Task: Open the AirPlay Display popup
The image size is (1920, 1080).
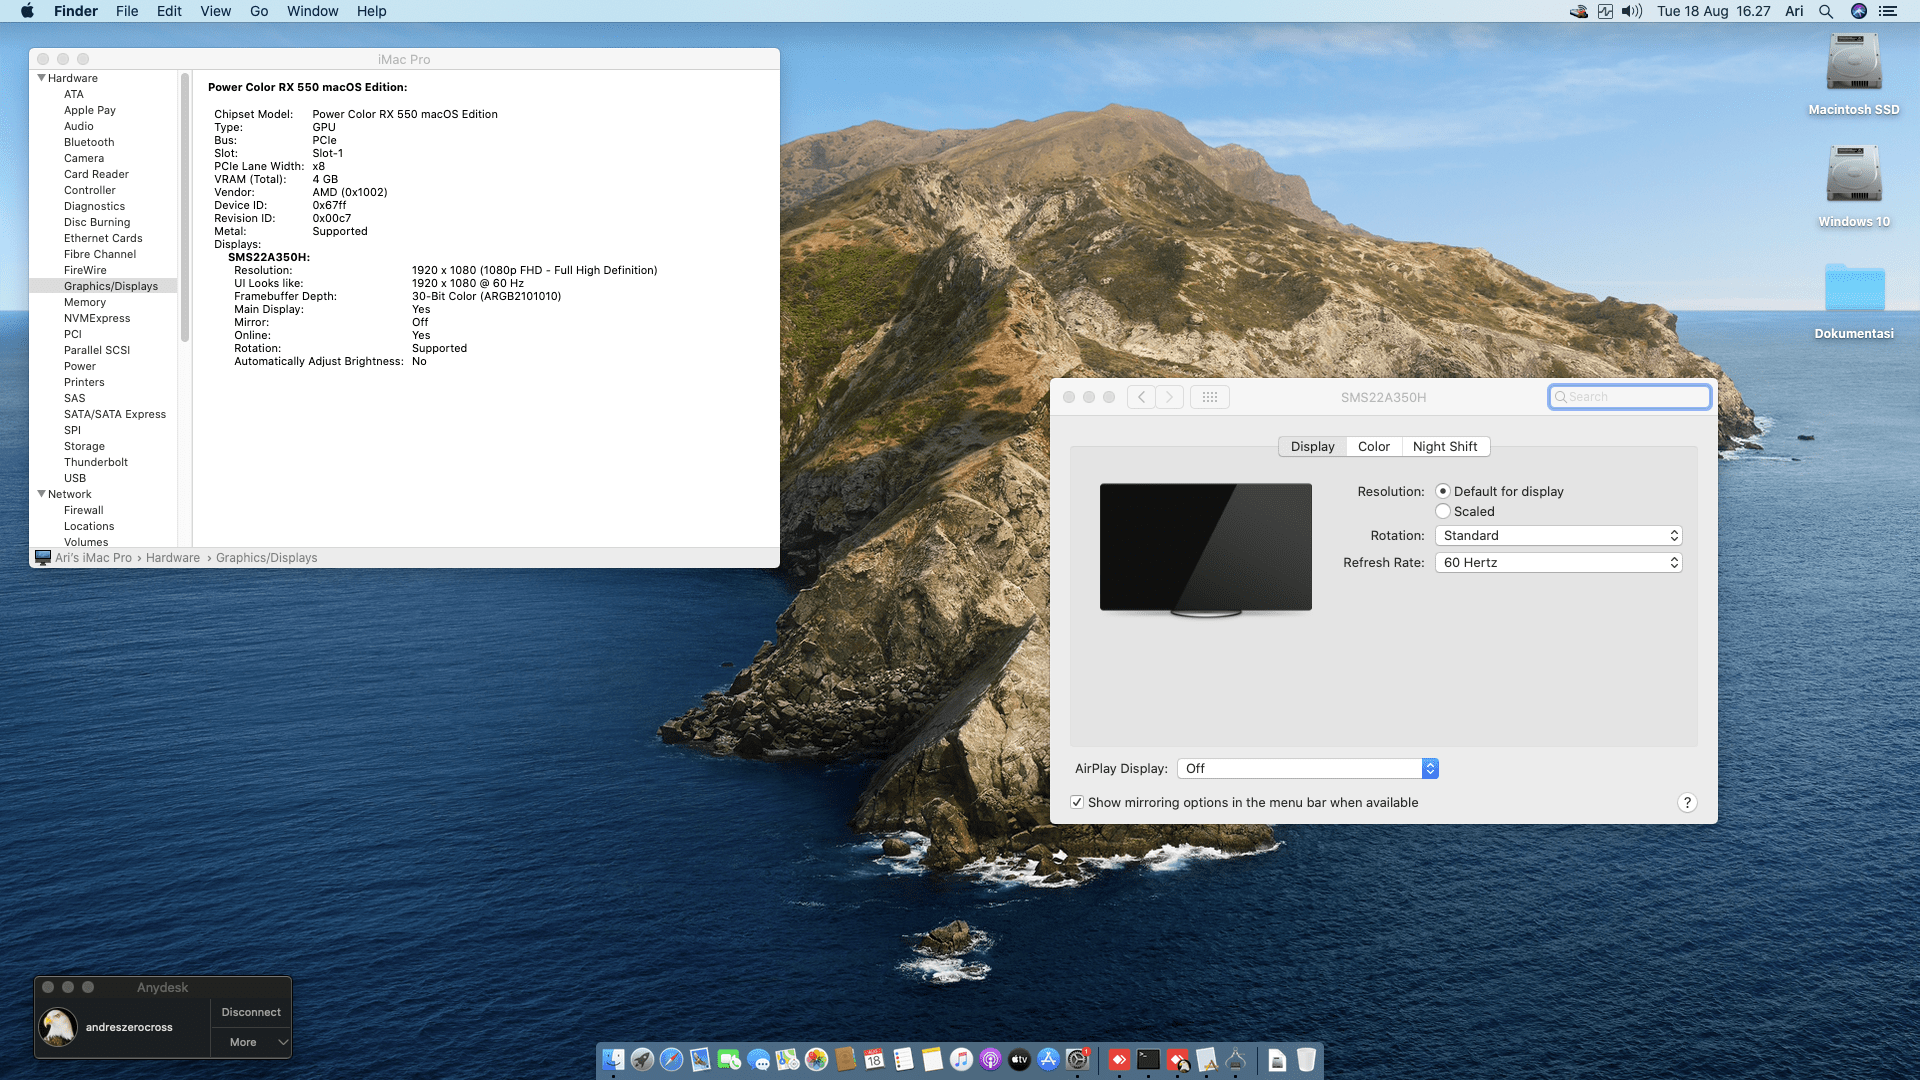Action: pyautogui.click(x=1307, y=769)
